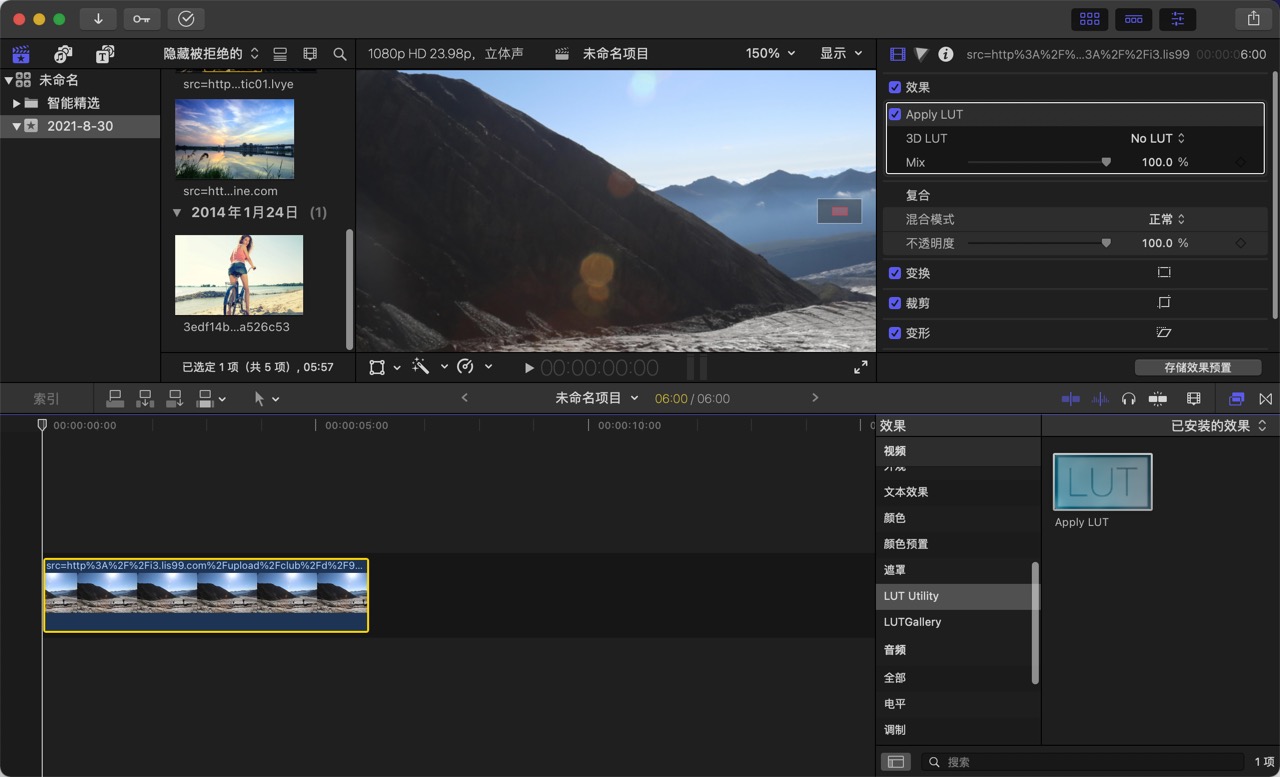Share the project with export icon
Viewport: 1280px width, 777px height.
click(x=1253, y=18)
